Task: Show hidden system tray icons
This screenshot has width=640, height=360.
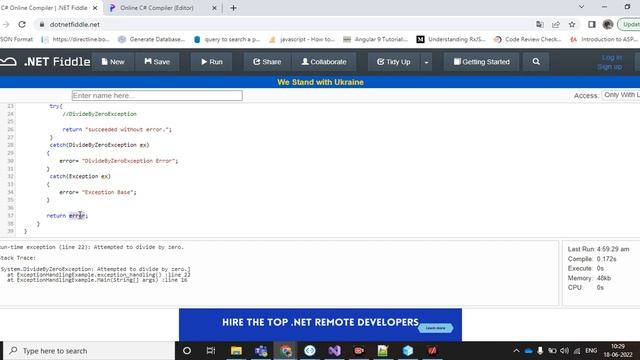Action: click(516, 351)
